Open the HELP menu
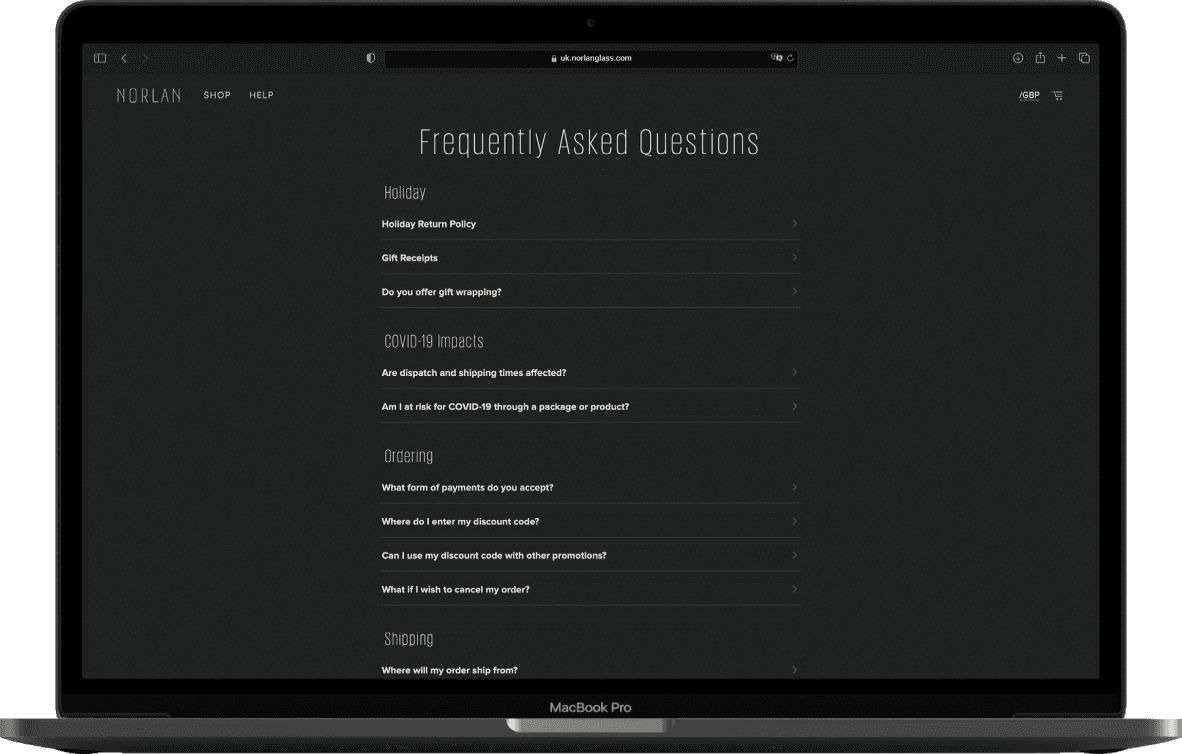This screenshot has height=754, width=1182. [x=262, y=95]
